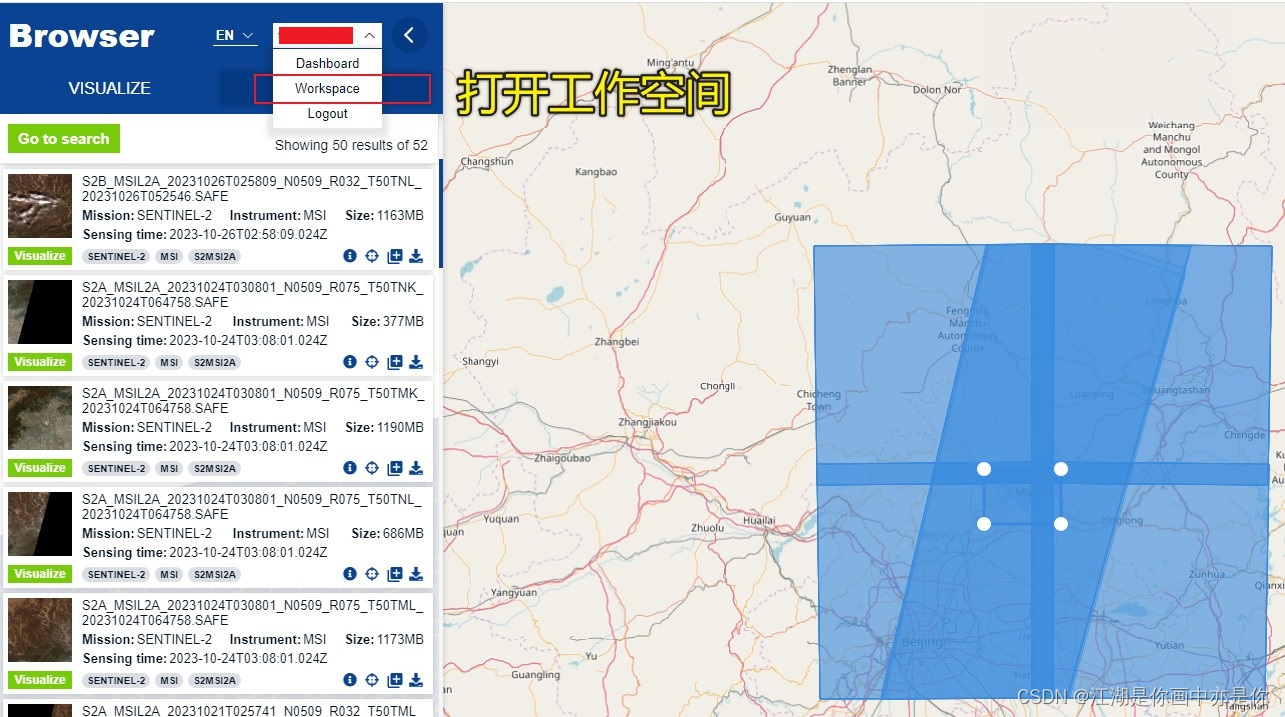Screen dimensions: 1285x717
Task: Select the top-left white area handle on map
Action: coord(984,469)
